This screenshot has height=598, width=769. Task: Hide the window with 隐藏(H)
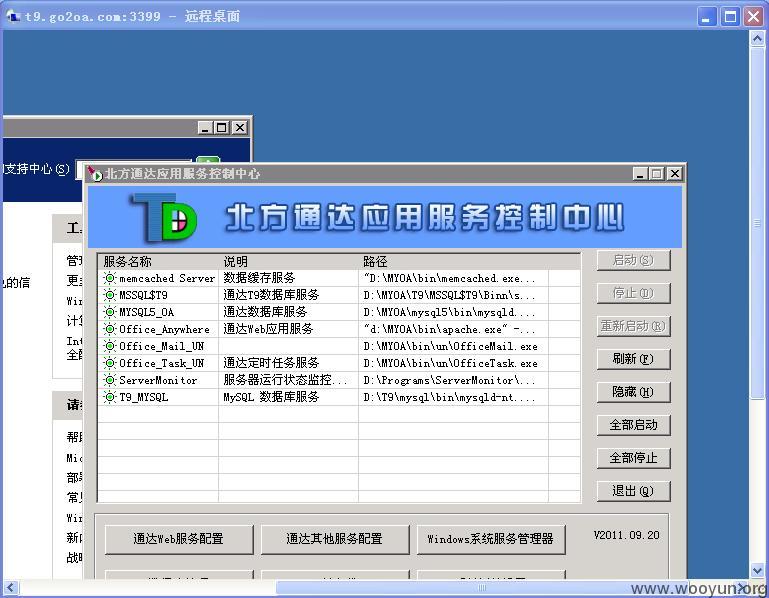pos(633,391)
